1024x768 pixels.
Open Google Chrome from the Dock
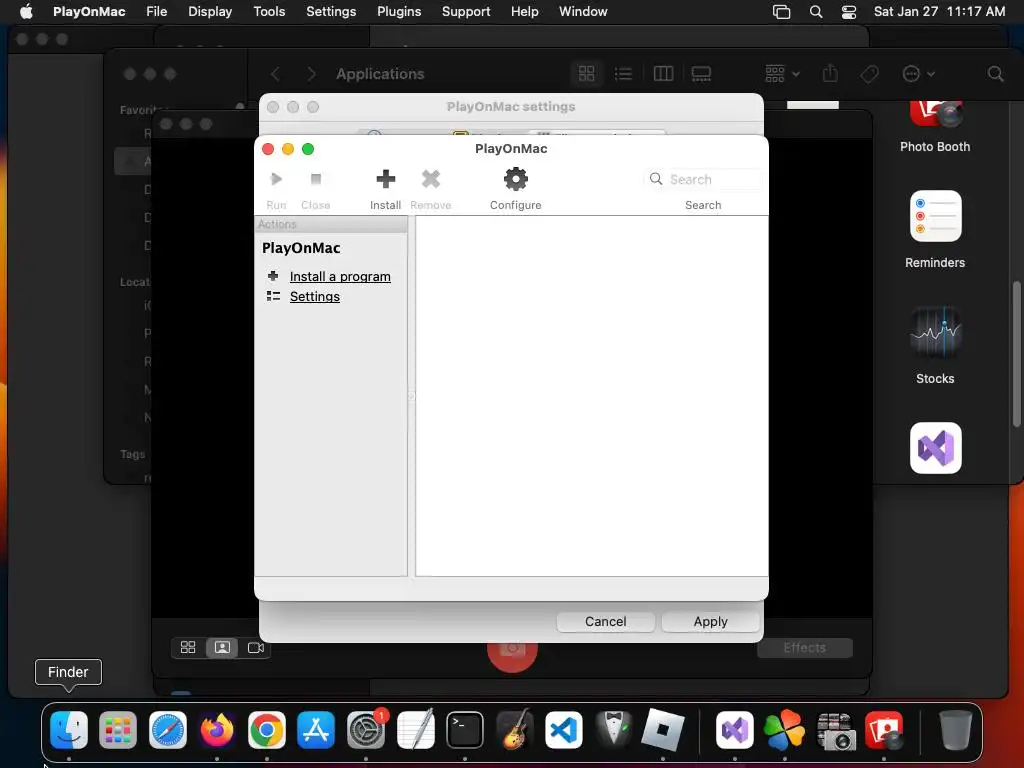click(266, 729)
